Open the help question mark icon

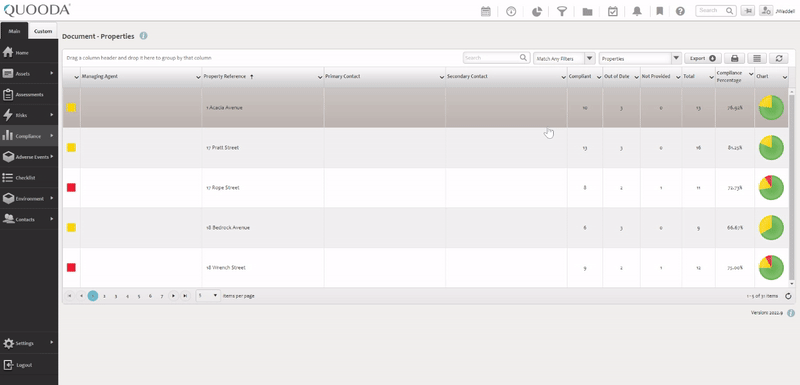(x=680, y=11)
